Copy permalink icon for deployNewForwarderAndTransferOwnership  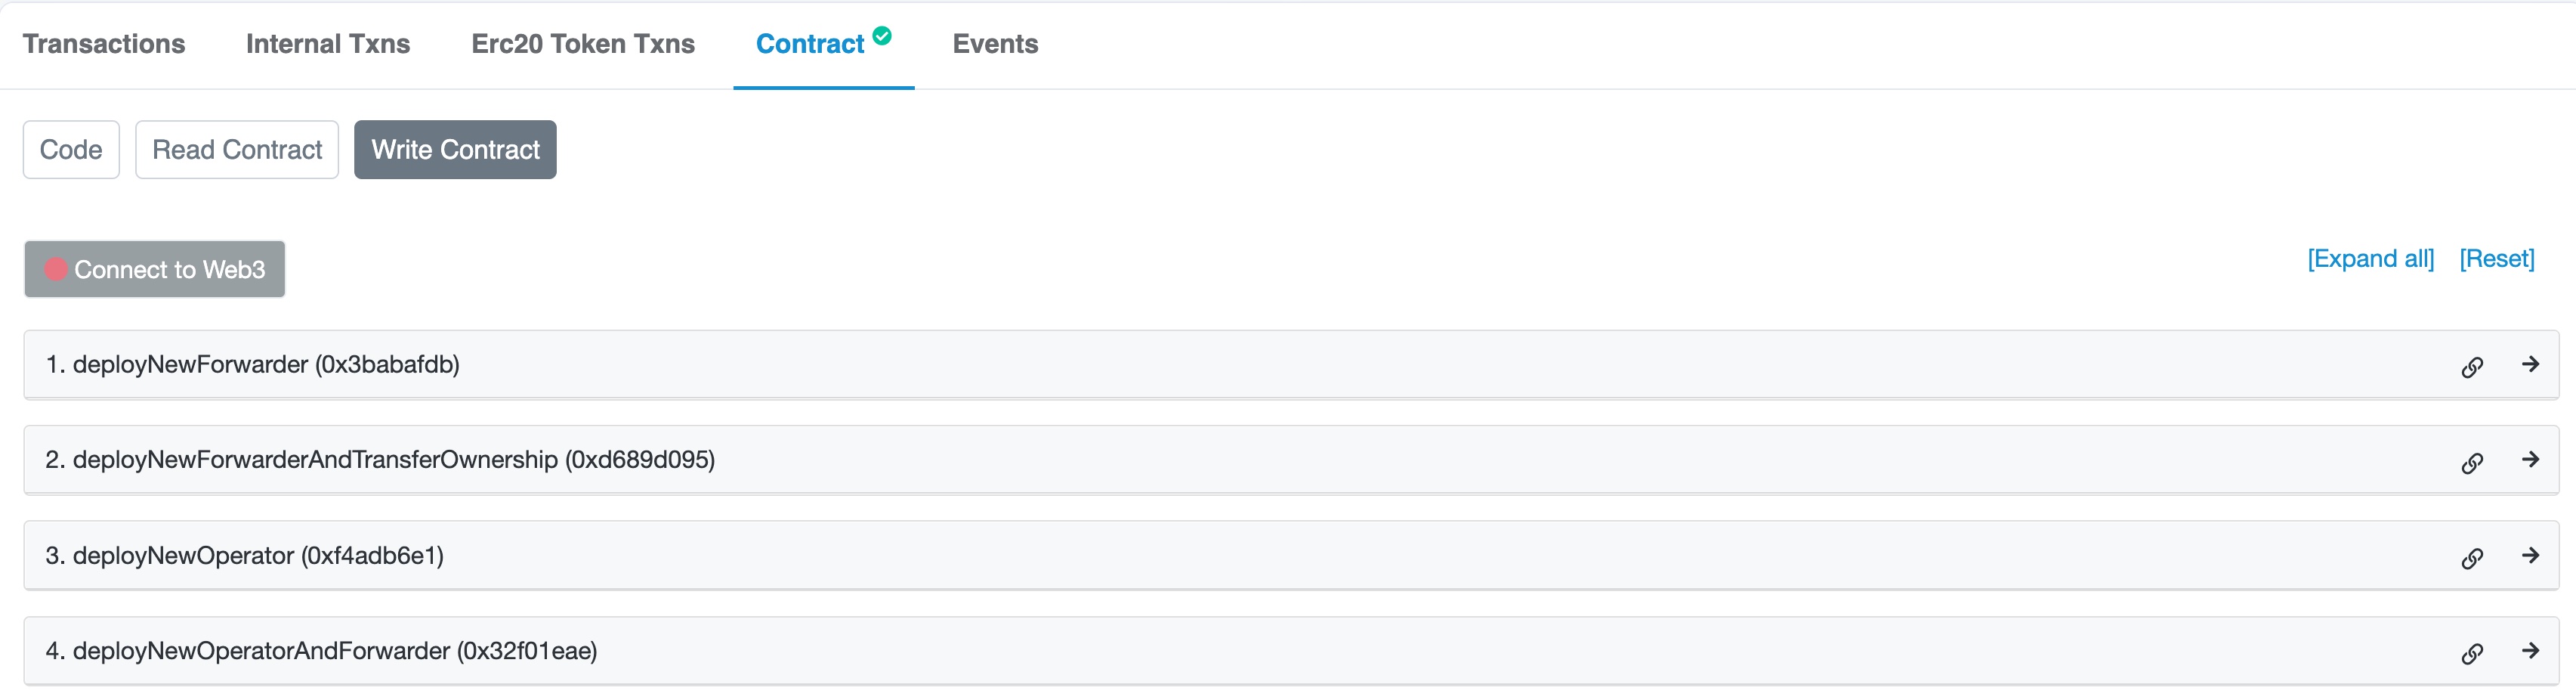(2472, 462)
